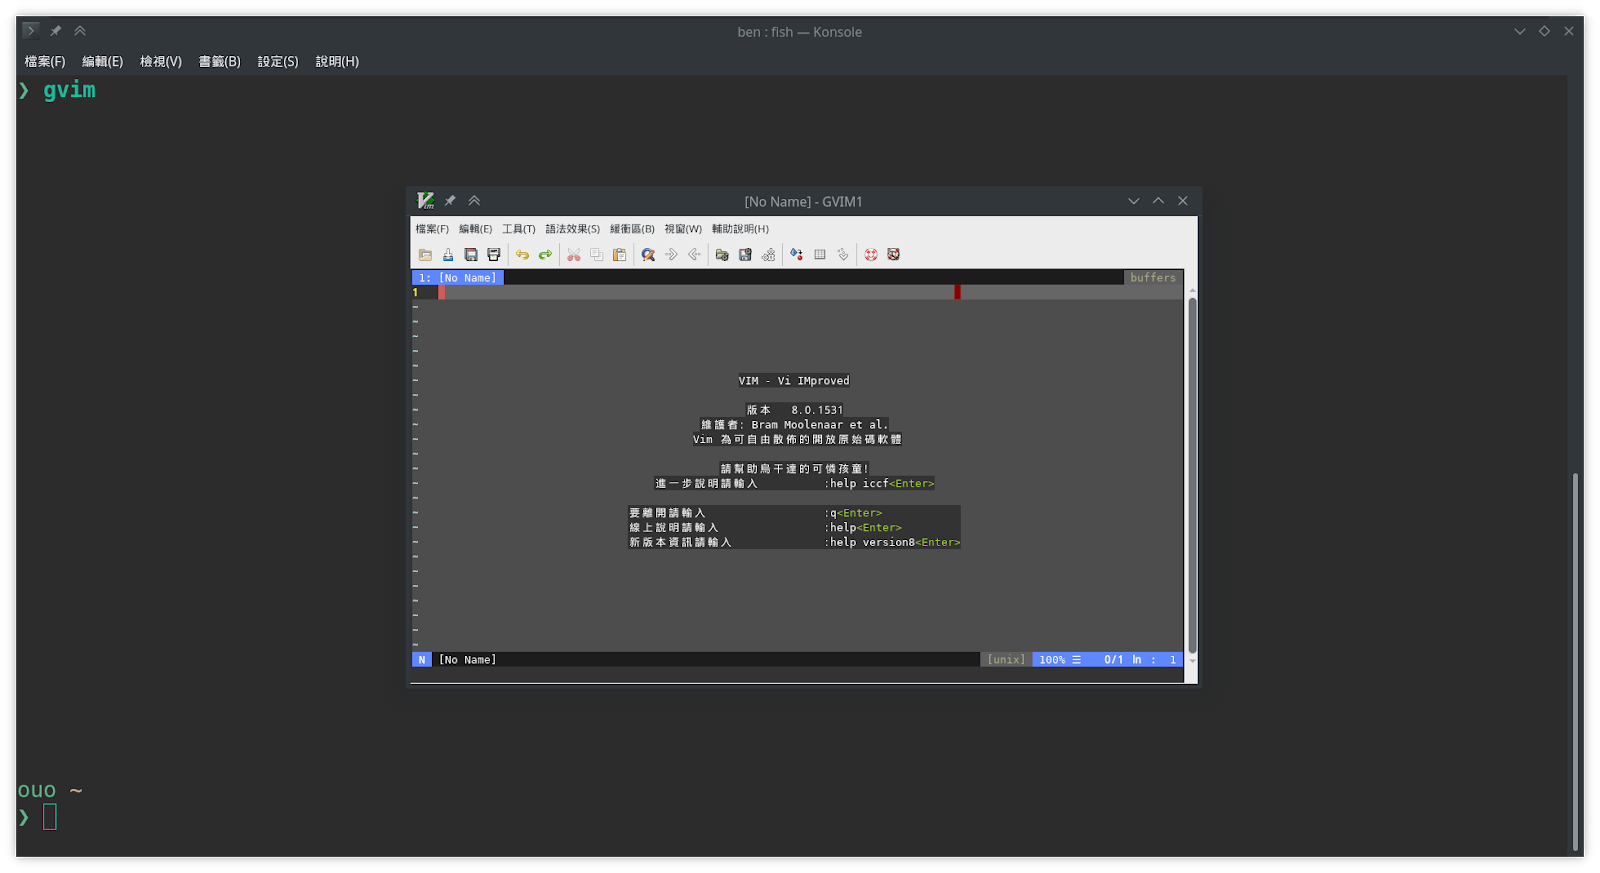Open Konsole 檔案(F) menu

pos(45,62)
